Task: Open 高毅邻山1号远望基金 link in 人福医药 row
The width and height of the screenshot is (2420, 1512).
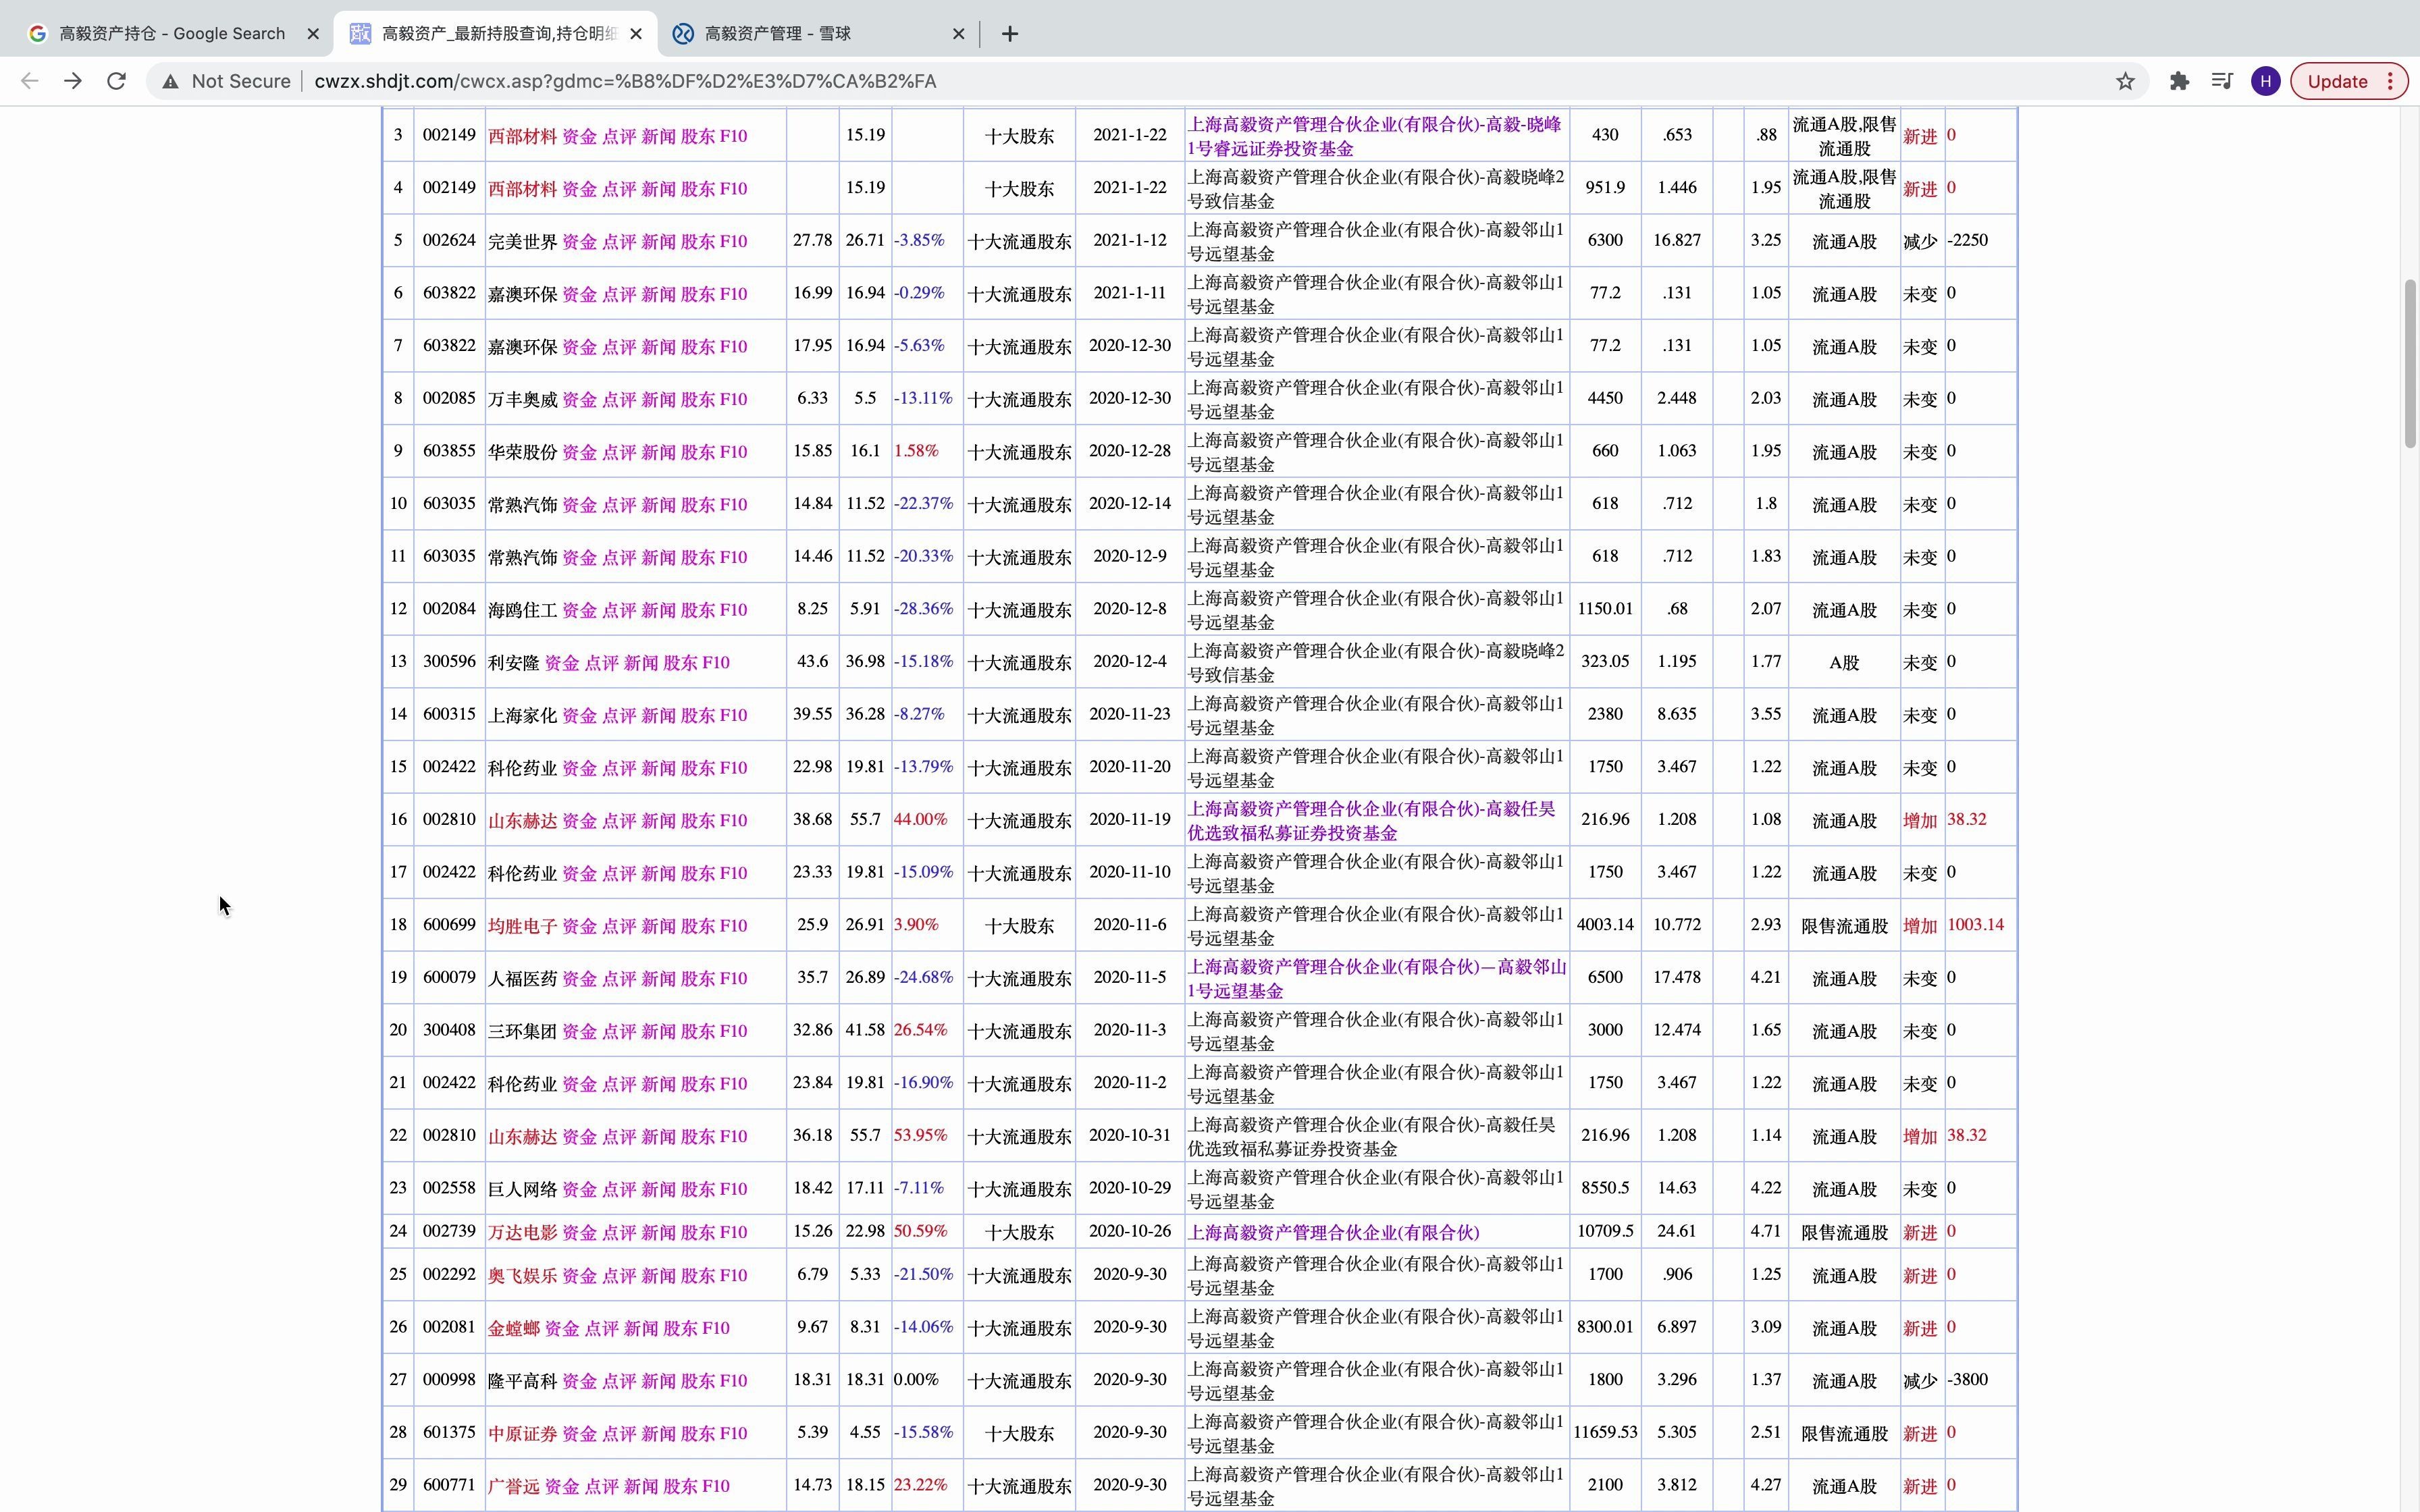Action: tap(1376, 979)
